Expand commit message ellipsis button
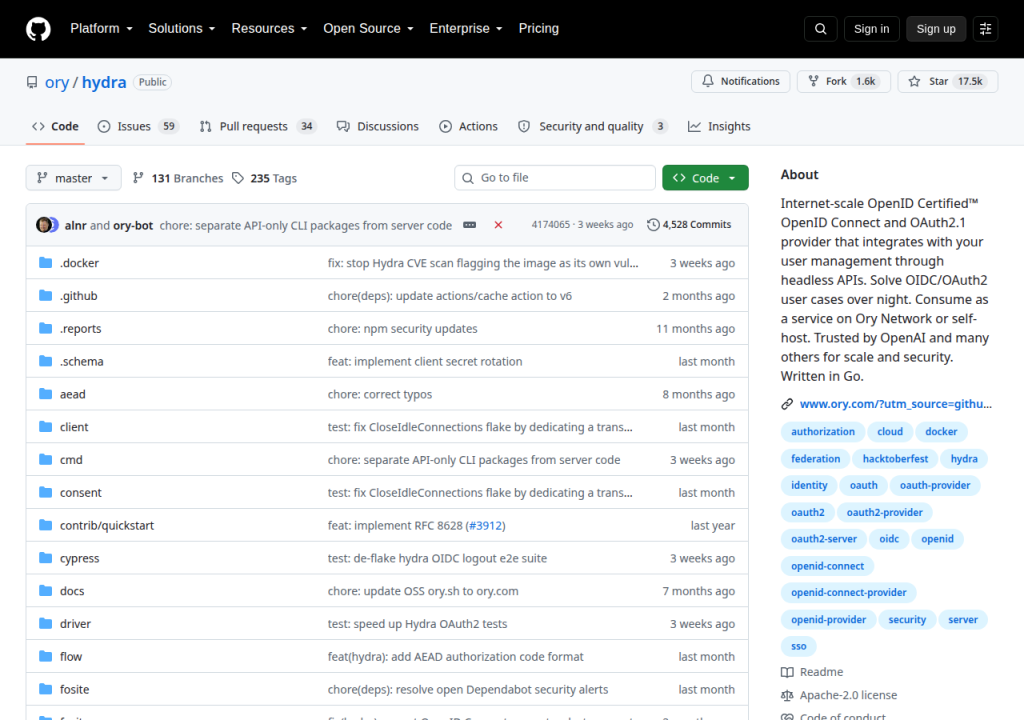 pyautogui.click(x=470, y=225)
